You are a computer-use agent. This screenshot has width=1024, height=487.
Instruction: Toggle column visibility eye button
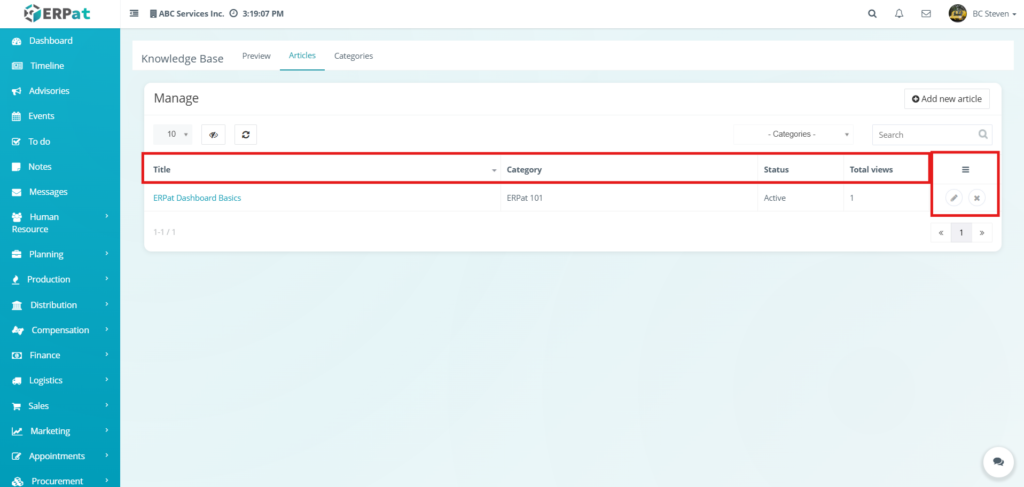tap(213, 134)
